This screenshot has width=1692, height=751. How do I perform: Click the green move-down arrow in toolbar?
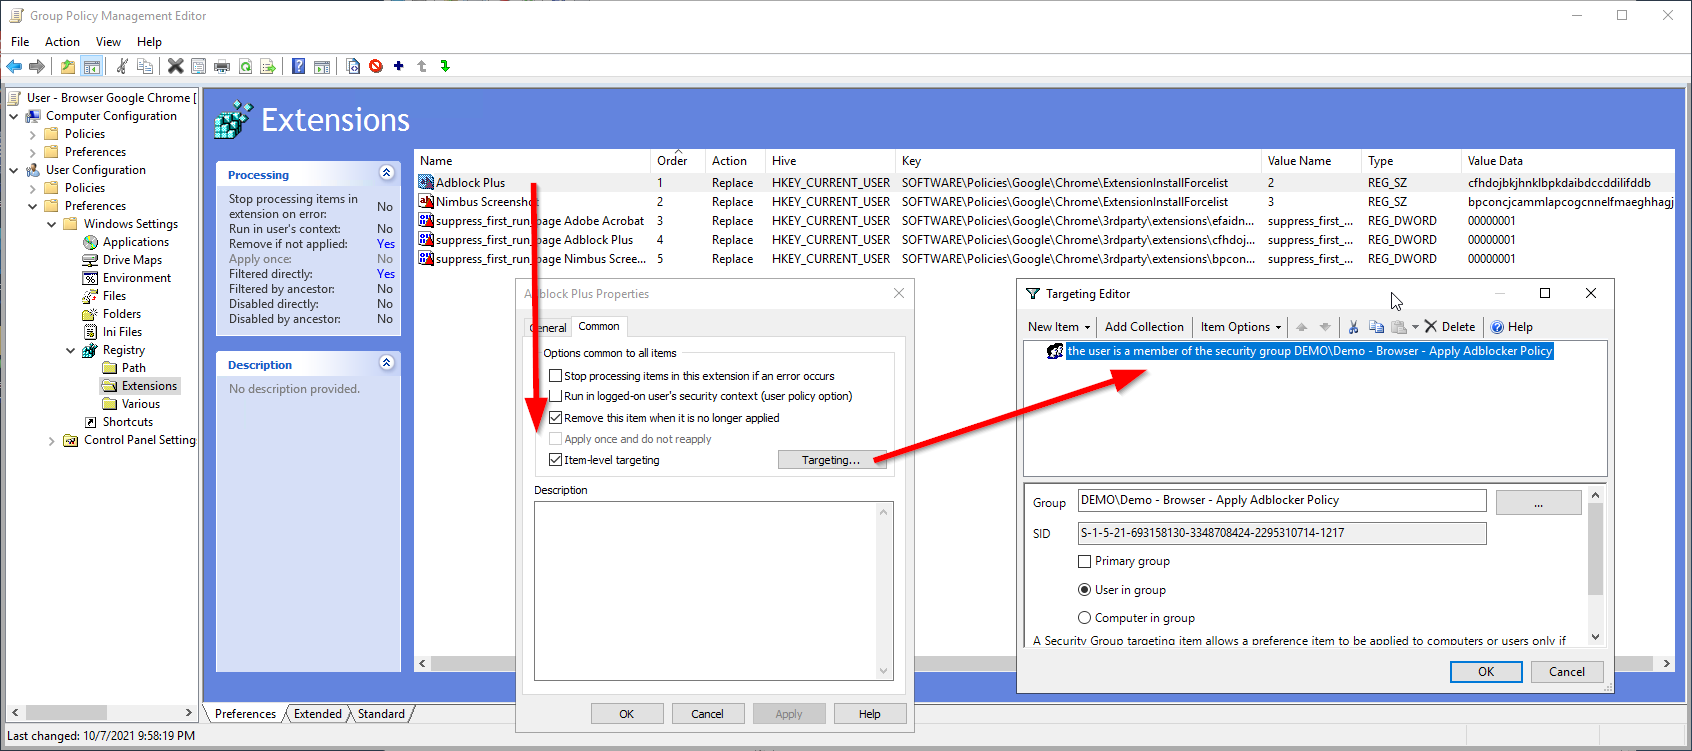pyautogui.click(x=445, y=66)
